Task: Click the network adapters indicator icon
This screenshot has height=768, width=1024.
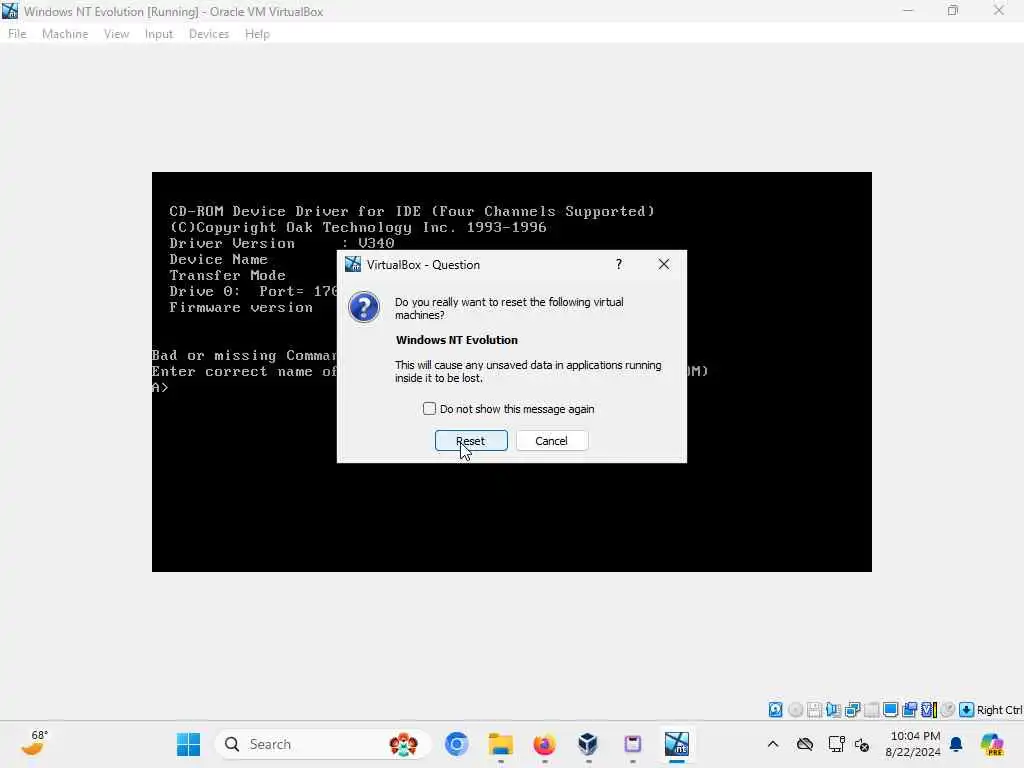Action: (x=852, y=710)
